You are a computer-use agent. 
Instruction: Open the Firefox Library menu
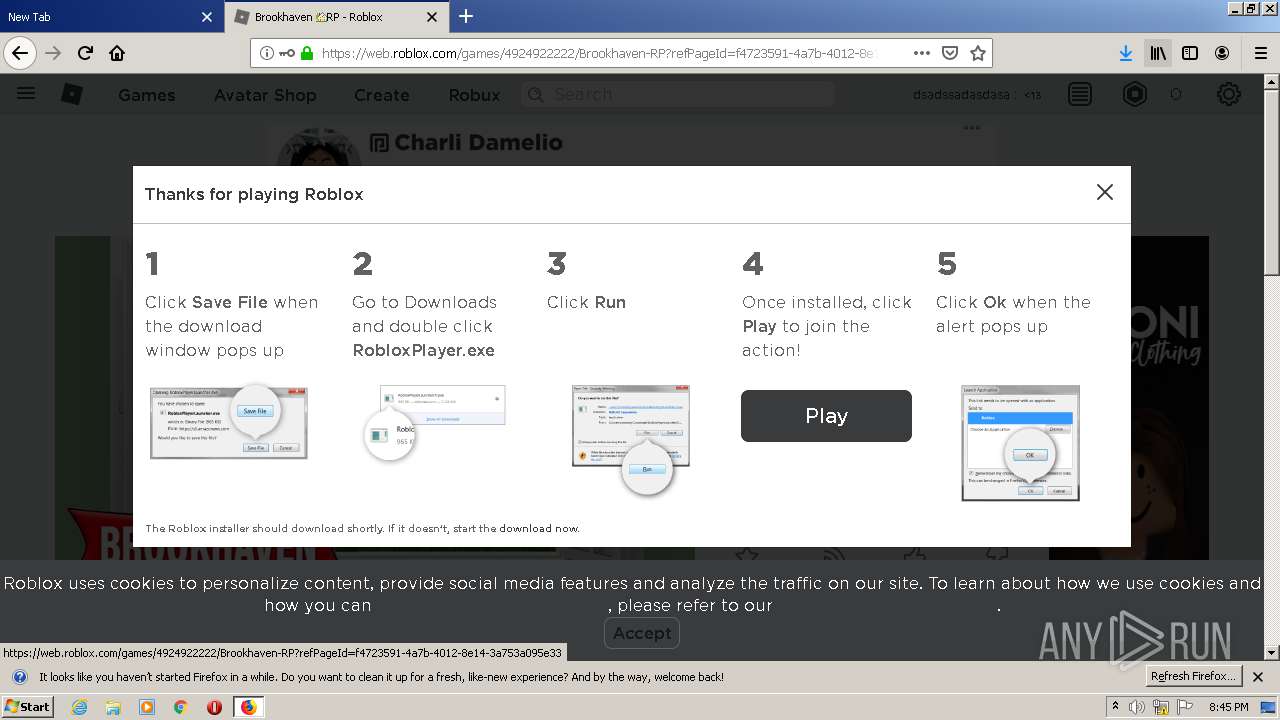(1158, 53)
